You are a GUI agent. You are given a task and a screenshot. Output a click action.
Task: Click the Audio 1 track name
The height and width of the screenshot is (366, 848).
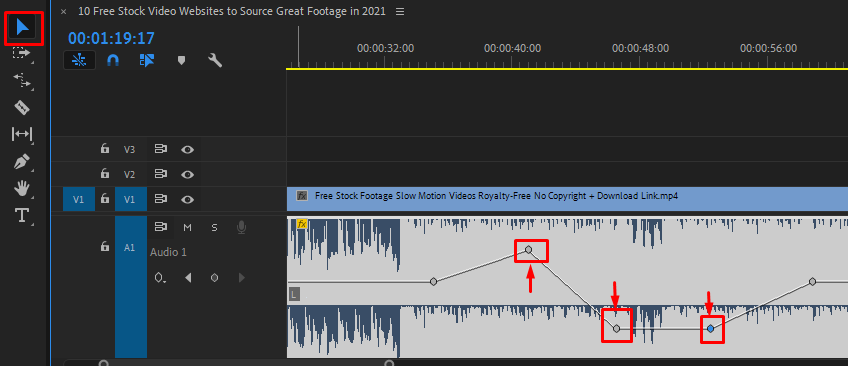pos(168,252)
